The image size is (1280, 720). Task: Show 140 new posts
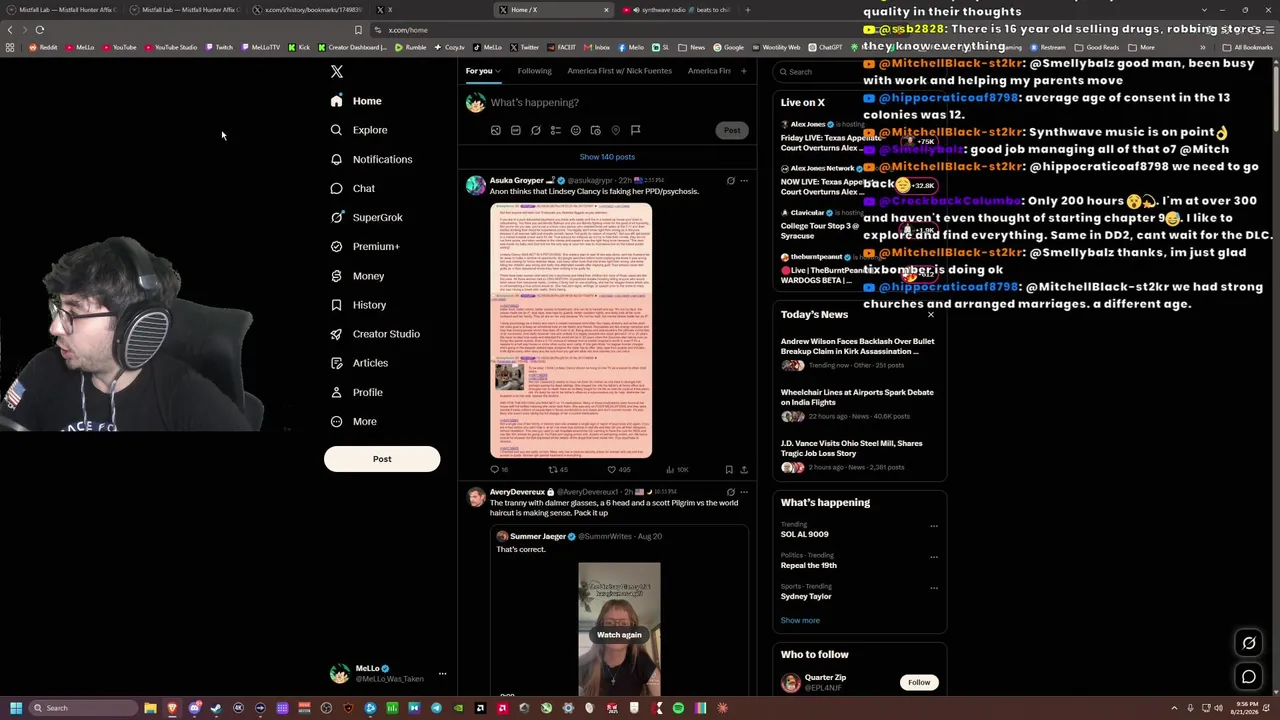(607, 157)
